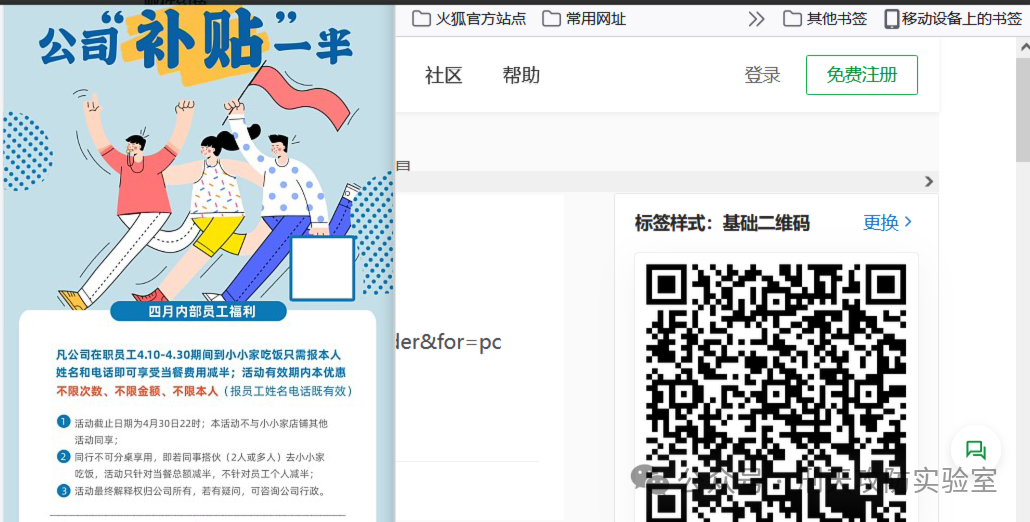Click the right arrow on the gray bar
The width and height of the screenshot is (1030, 522).
tap(928, 181)
